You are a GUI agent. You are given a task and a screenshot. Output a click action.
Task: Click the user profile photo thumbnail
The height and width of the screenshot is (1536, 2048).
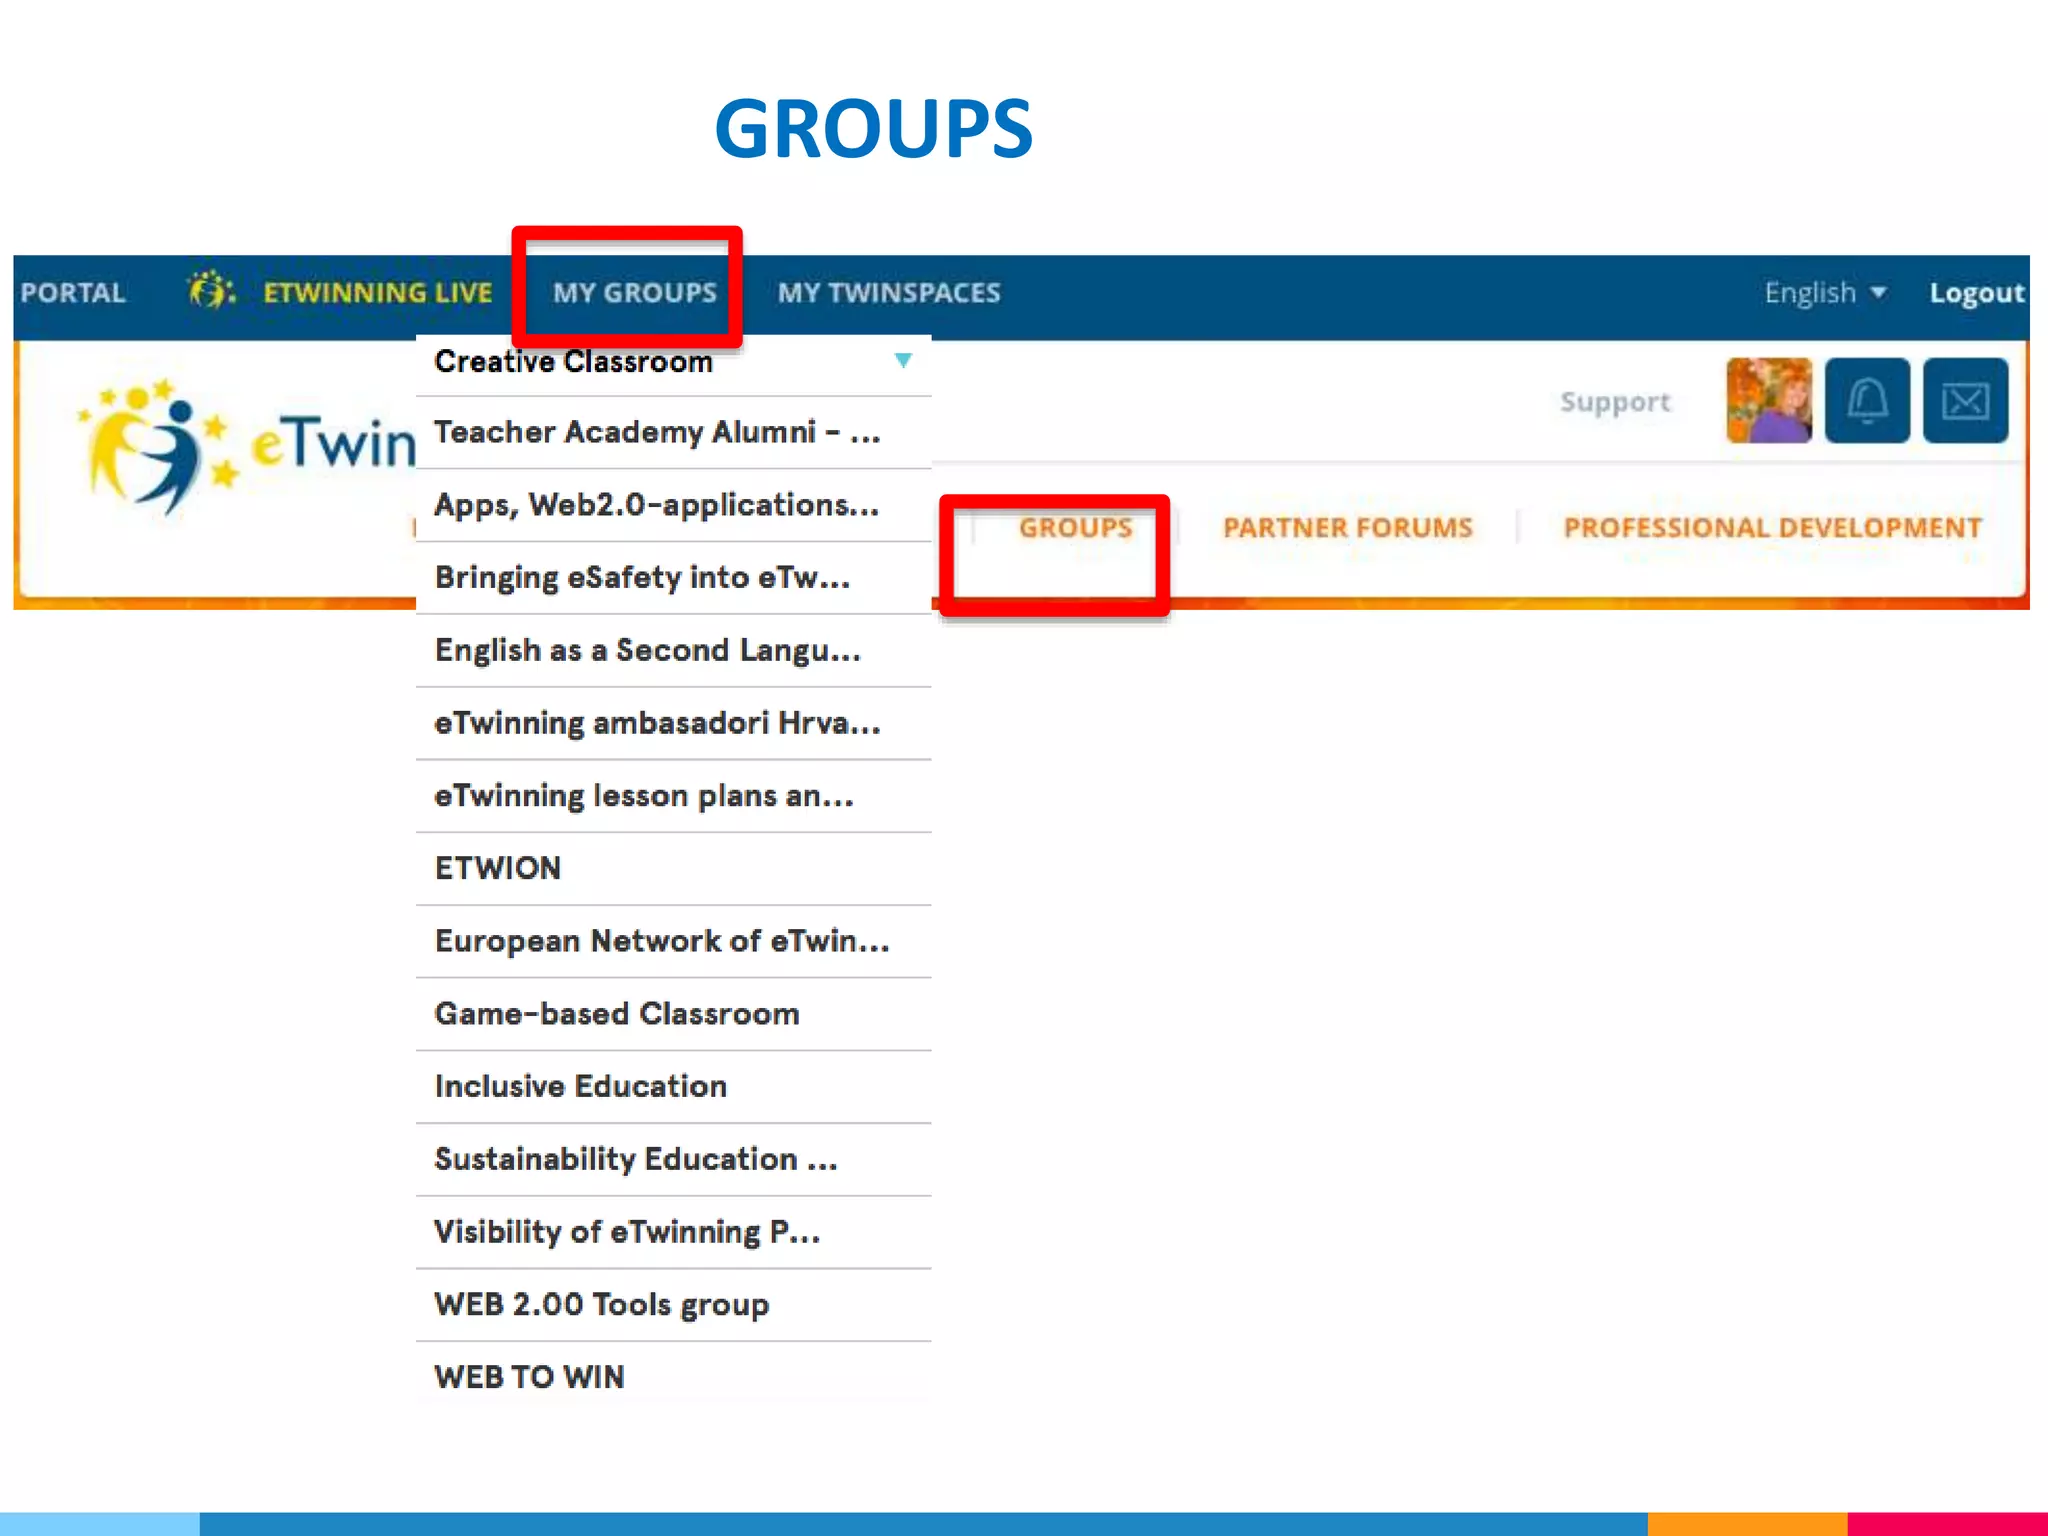(x=1769, y=401)
